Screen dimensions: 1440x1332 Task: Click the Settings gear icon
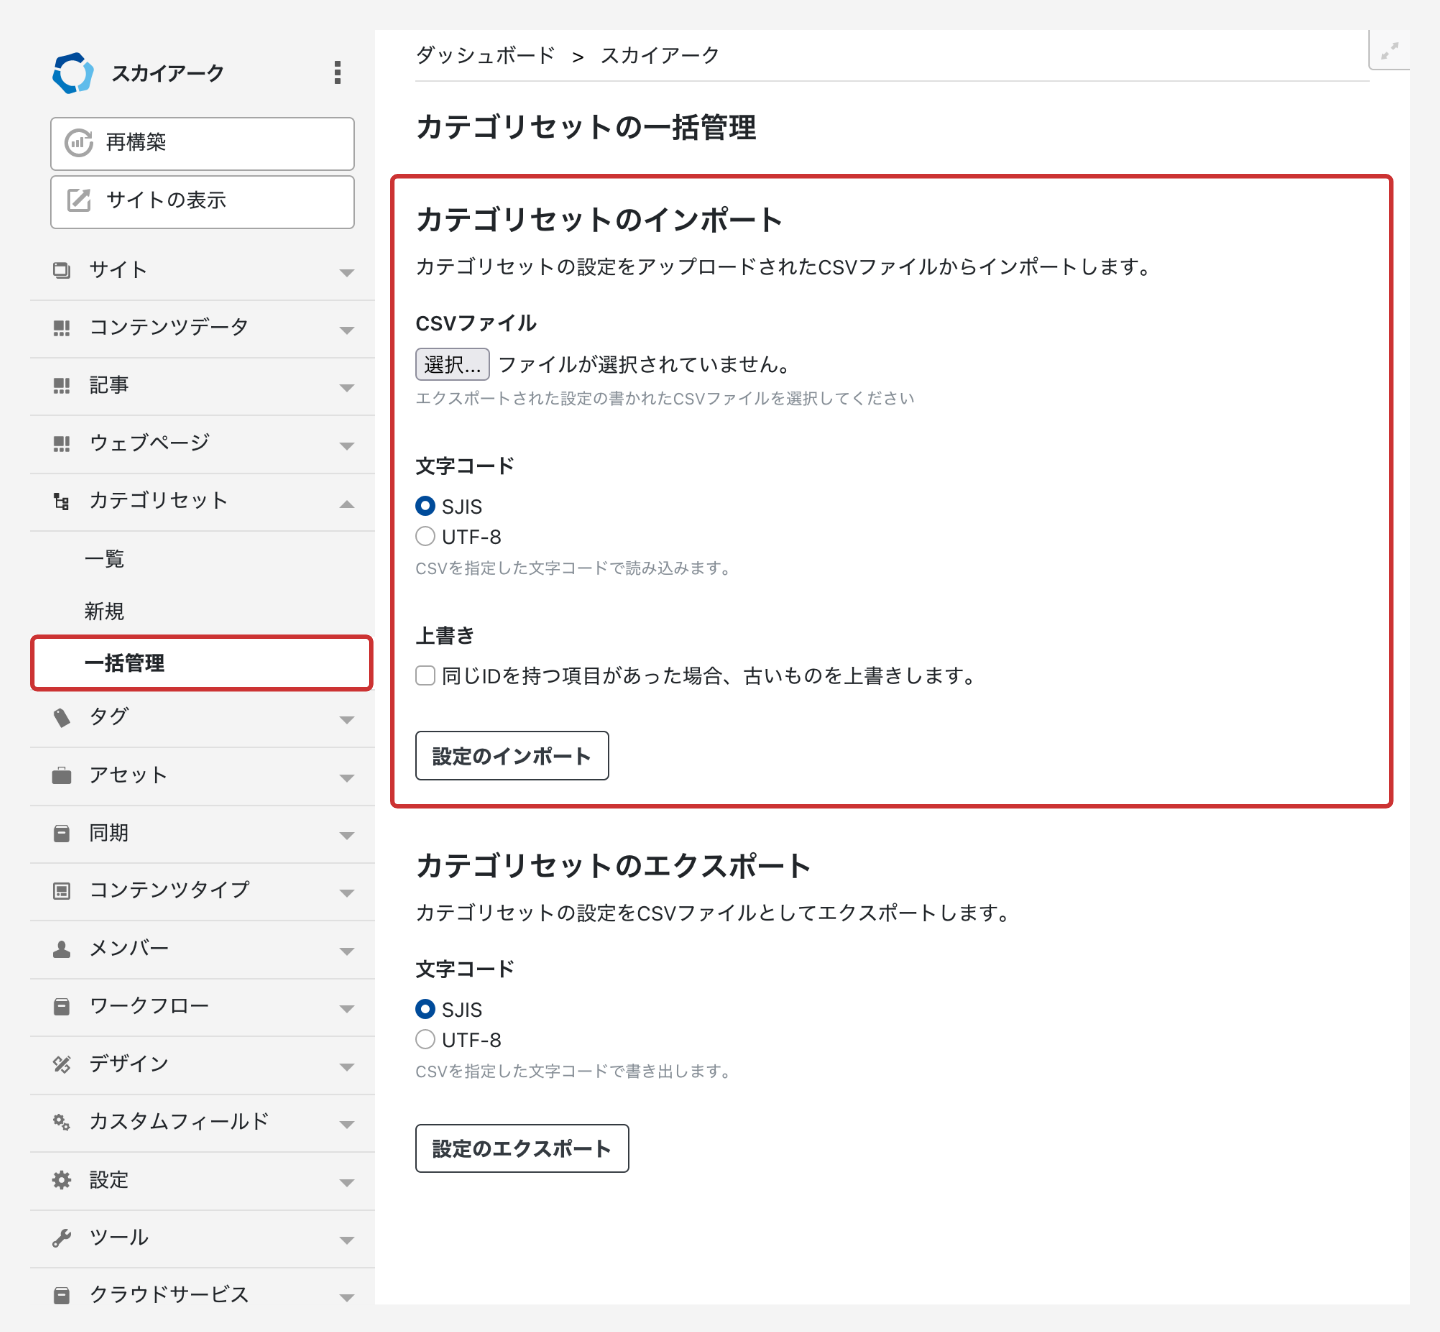coord(62,1180)
